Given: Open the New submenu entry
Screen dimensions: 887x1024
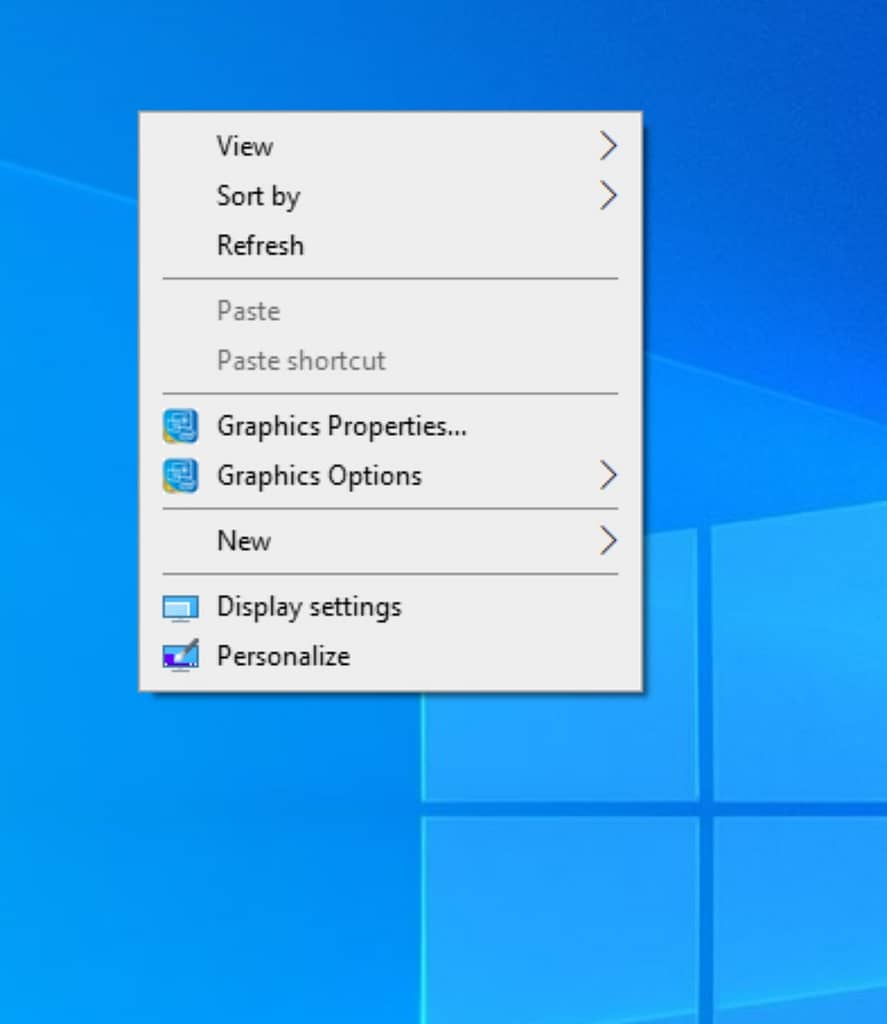Looking at the screenshot, I should pyautogui.click(x=391, y=541).
